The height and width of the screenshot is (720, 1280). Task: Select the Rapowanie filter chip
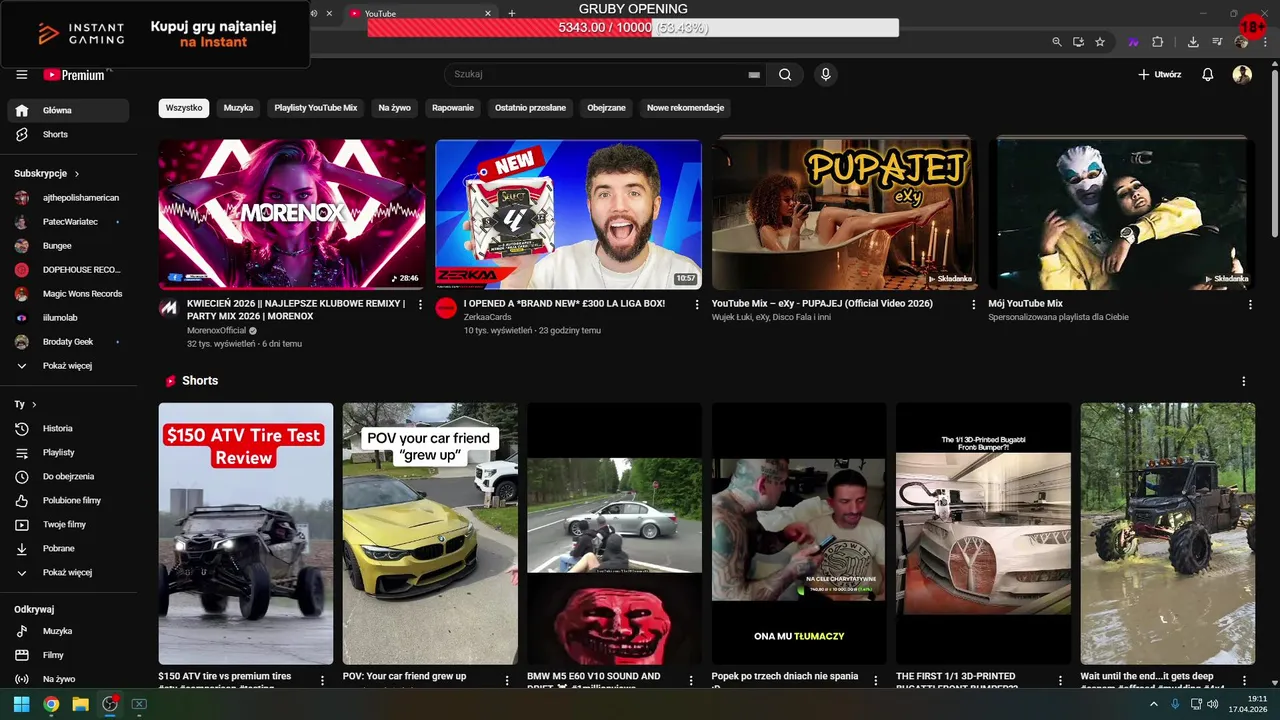(x=453, y=107)
